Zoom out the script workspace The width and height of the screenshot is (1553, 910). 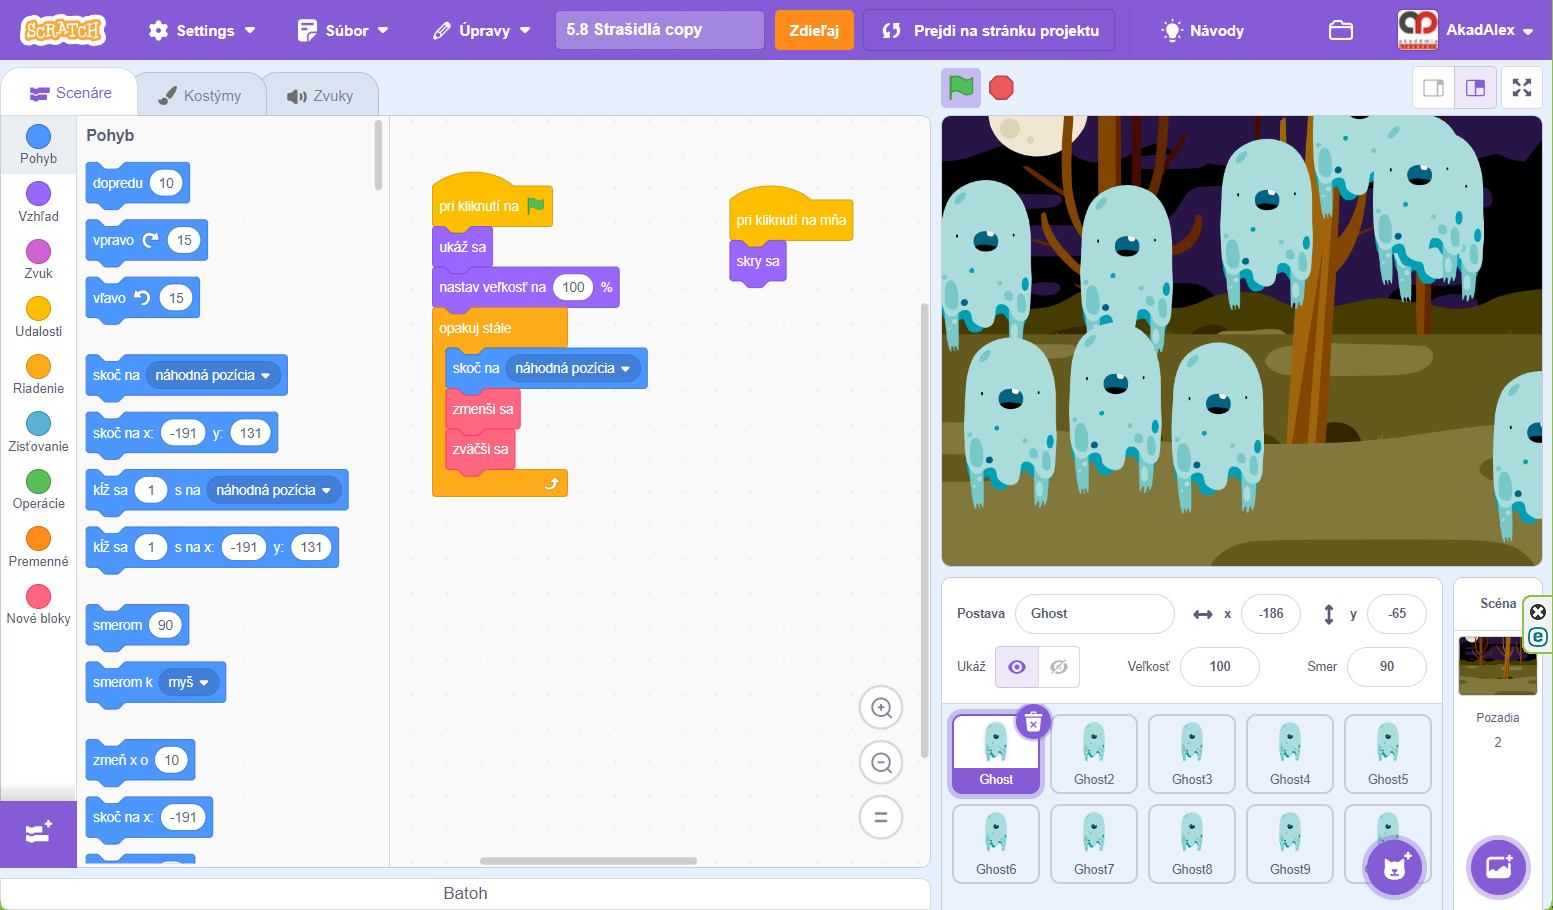click(x=881, y=763)
